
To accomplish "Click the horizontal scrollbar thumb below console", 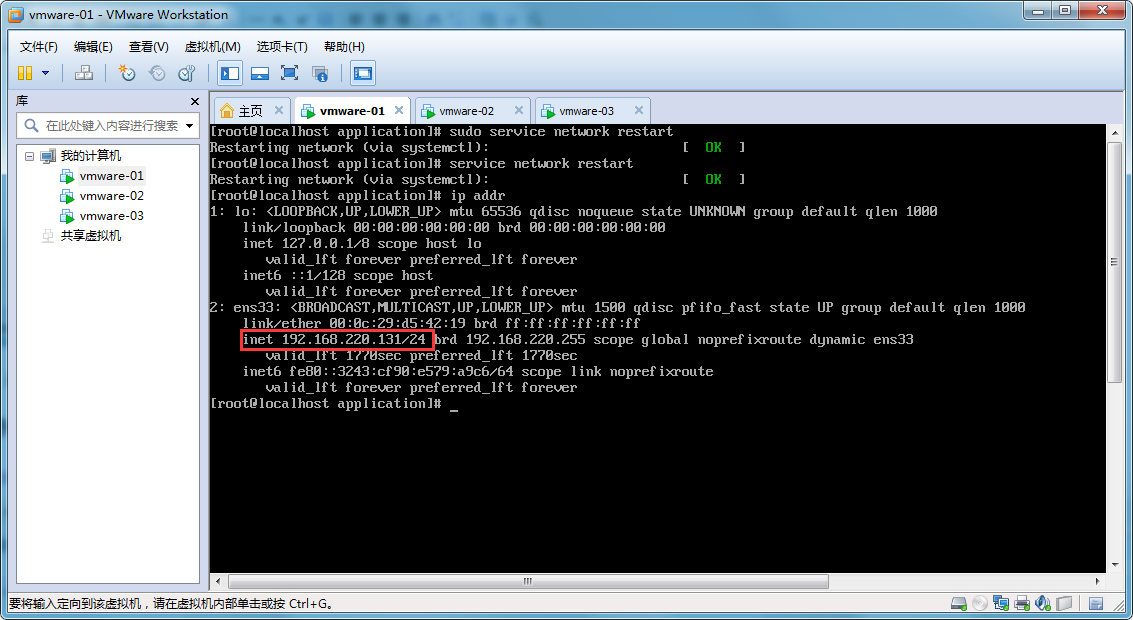I will pos(528,581).
